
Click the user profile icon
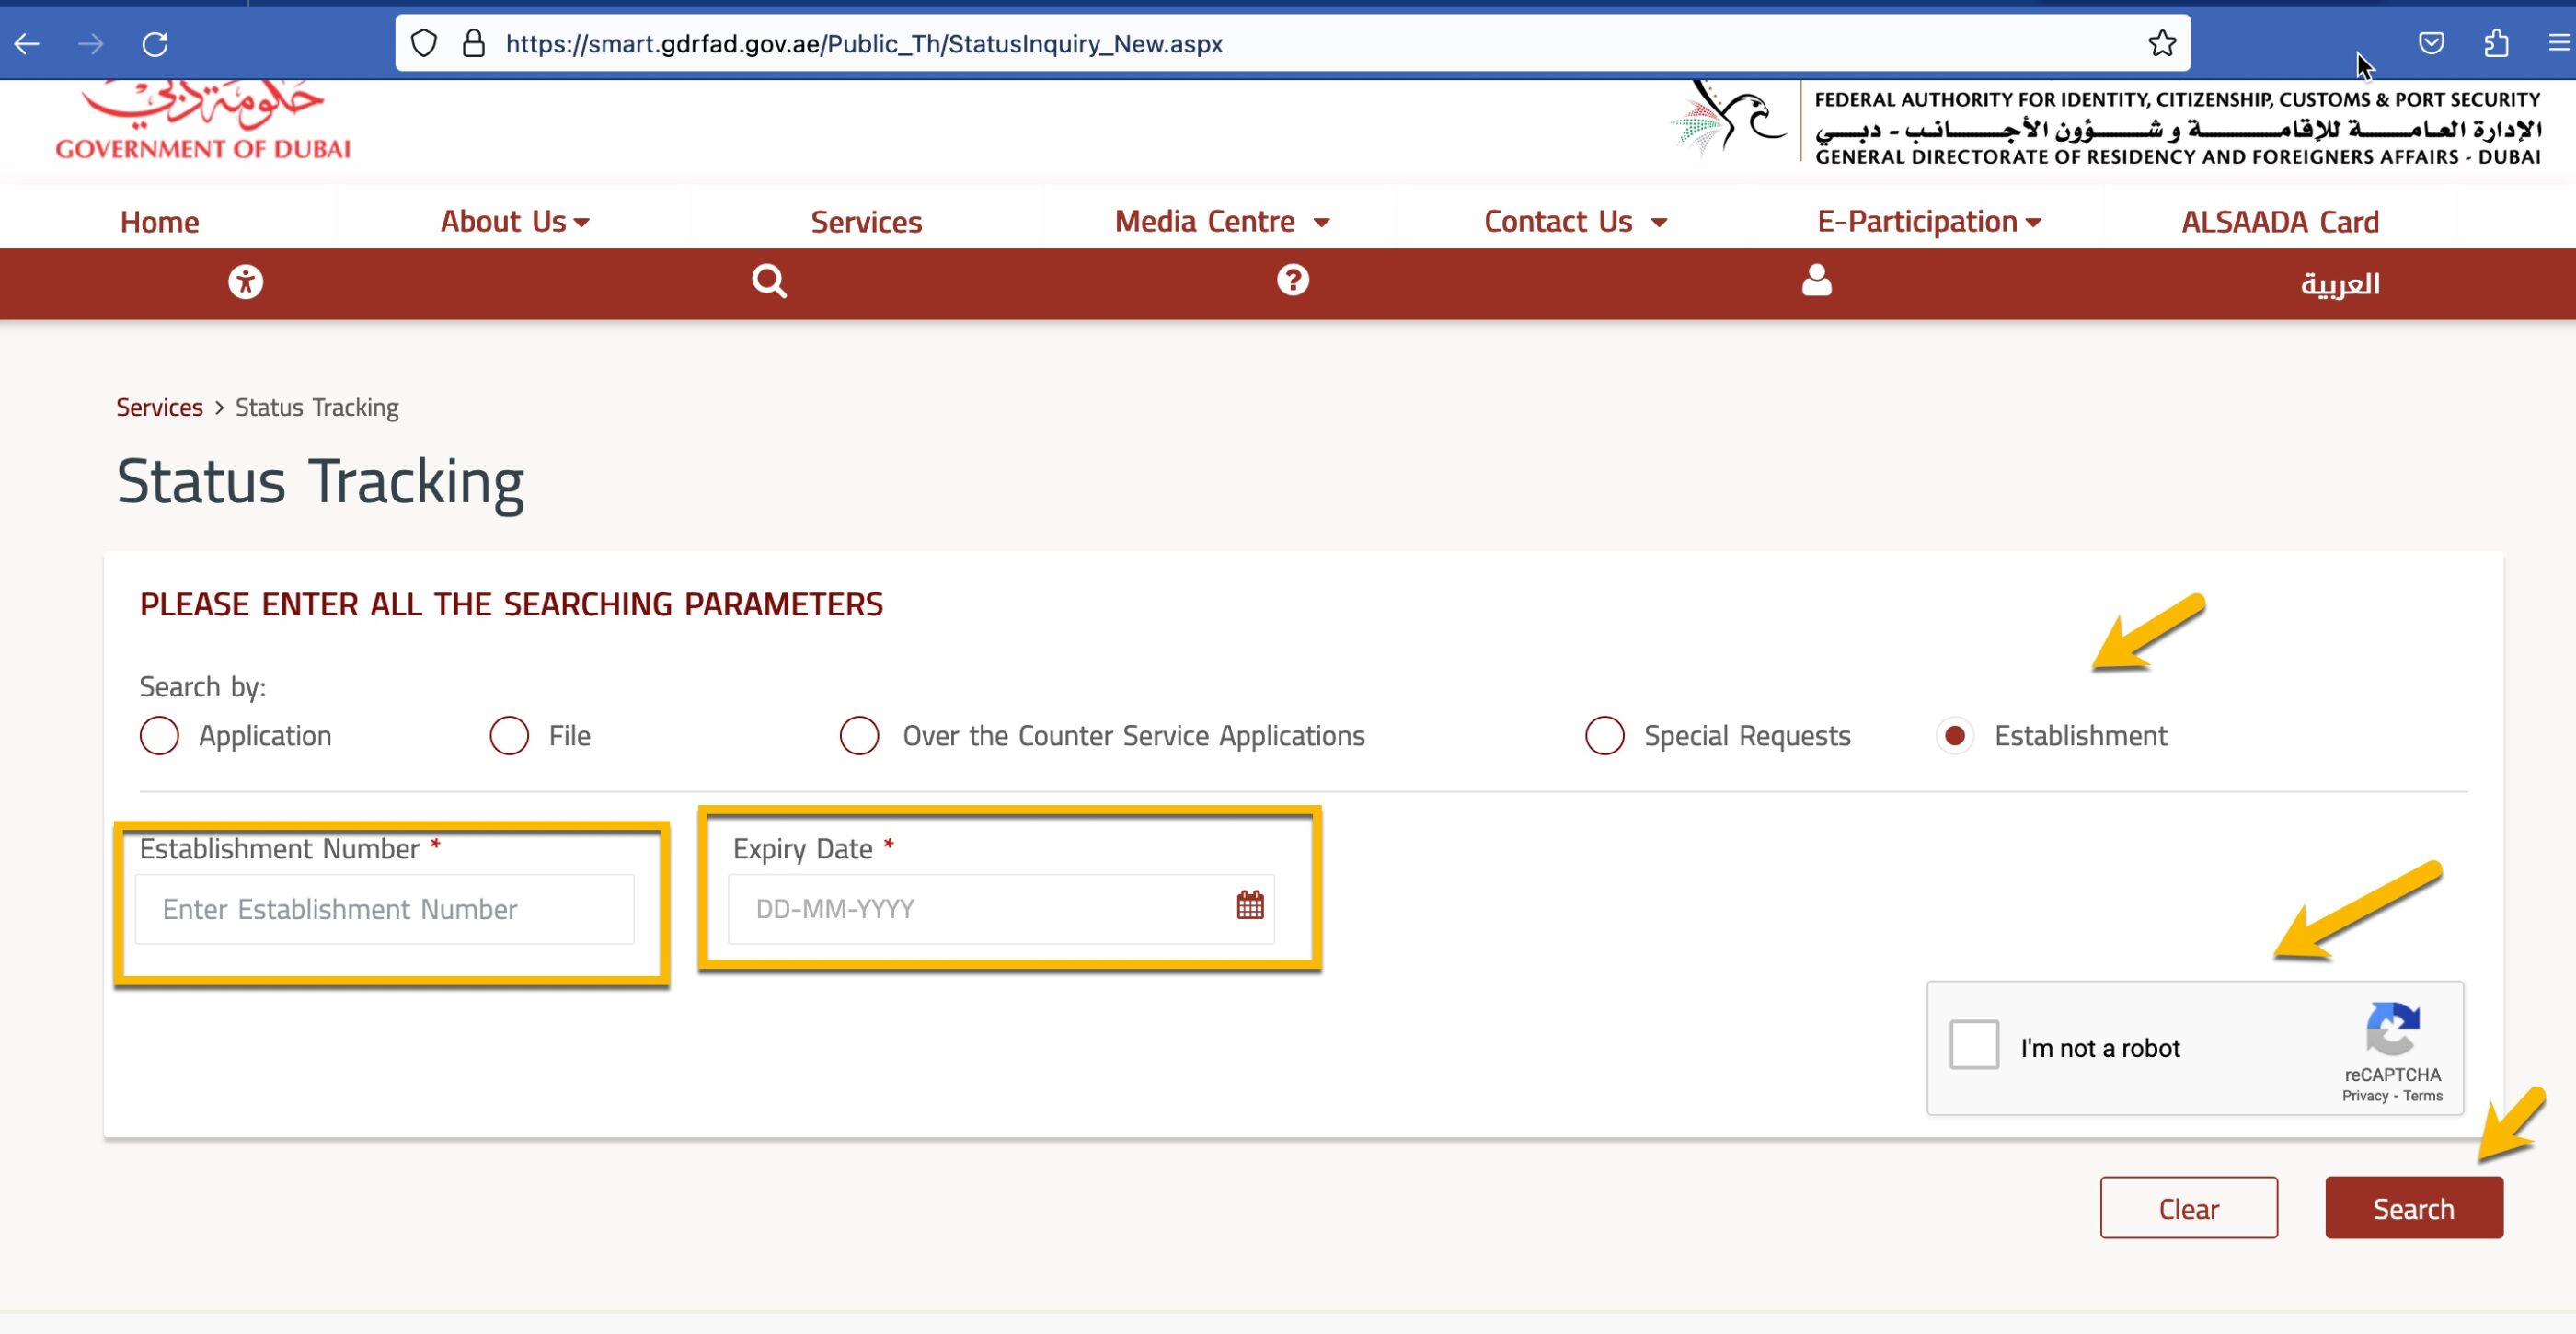pyautogui.click(x=1816, y=283)
